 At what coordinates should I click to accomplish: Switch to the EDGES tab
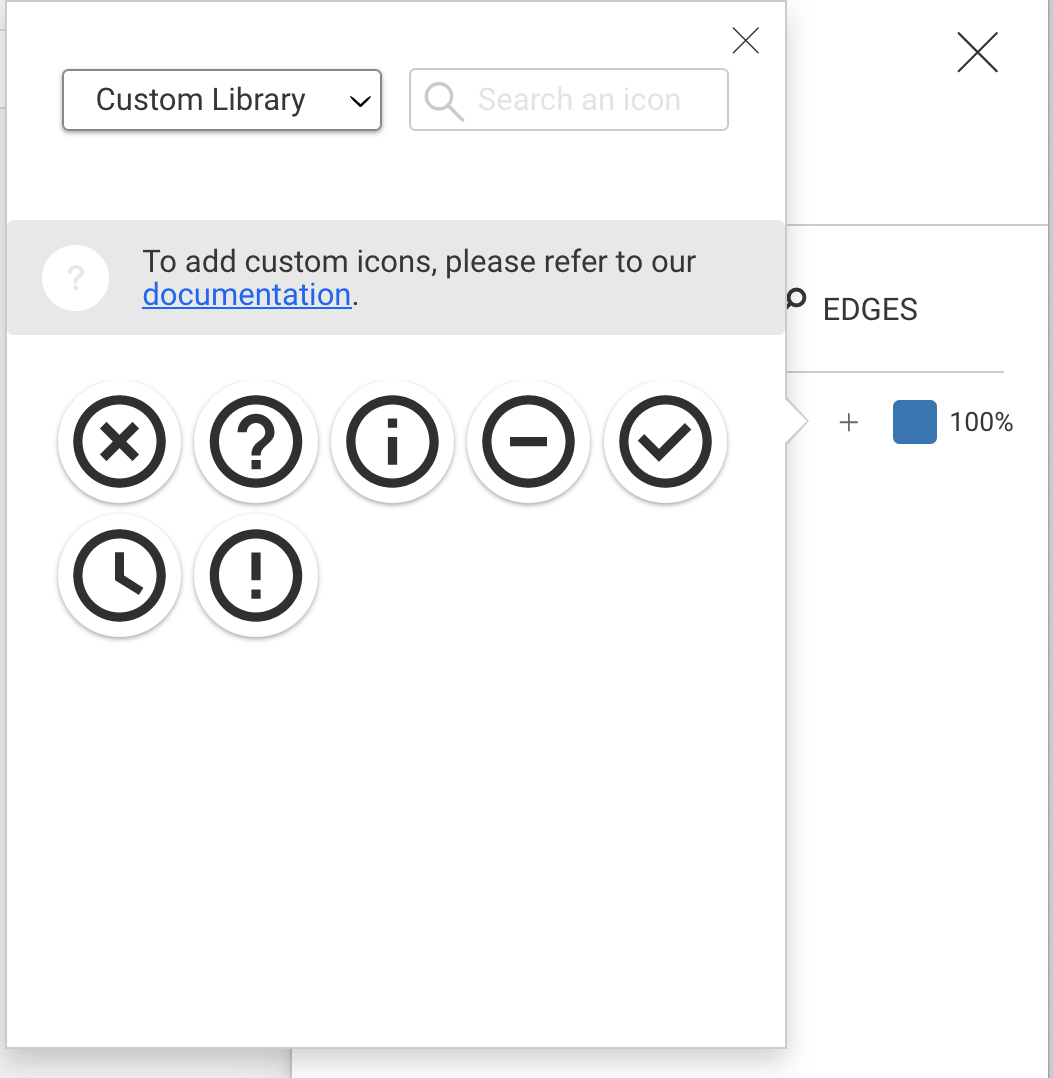coord(870,309)
